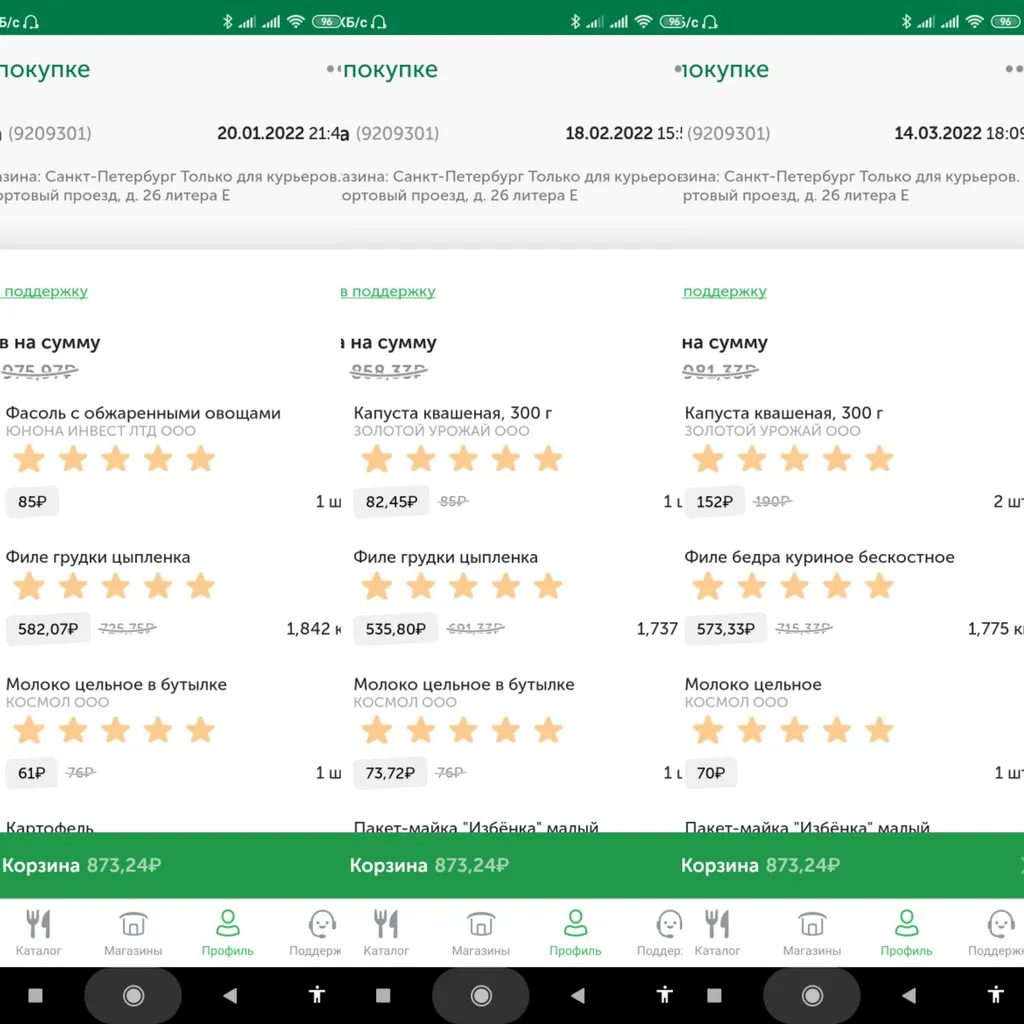Give Фасоль с обжаренными овощами five stars
Image resolution: width=1024 pixels, height=1024 pixels.
click(201, 459)
